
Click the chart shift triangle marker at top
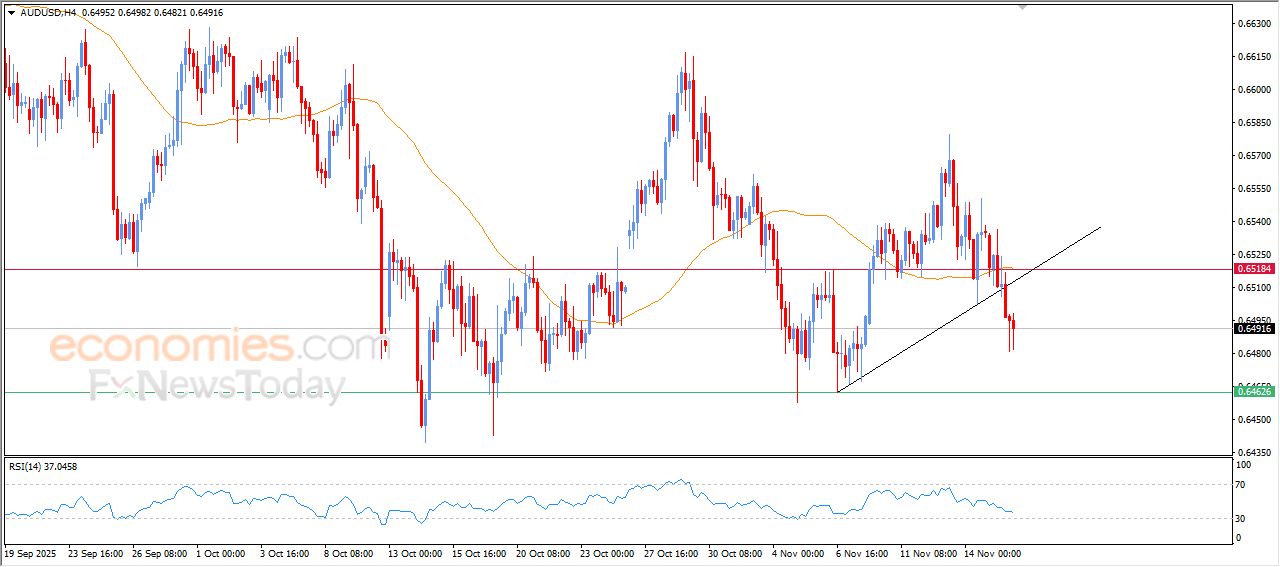pyautogui.click(x=1021, y=7)
